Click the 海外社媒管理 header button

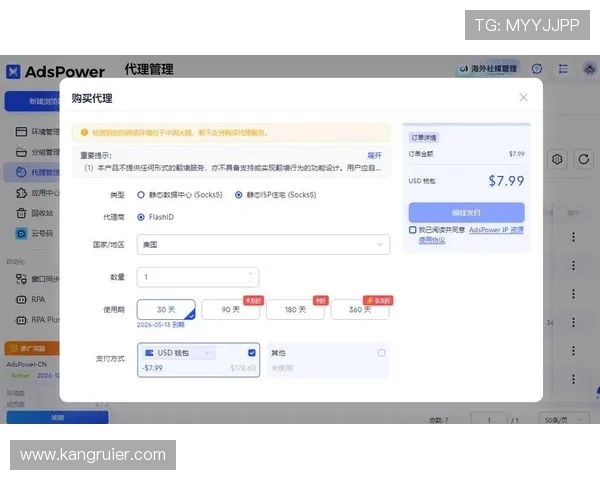[x=488, y=69]
